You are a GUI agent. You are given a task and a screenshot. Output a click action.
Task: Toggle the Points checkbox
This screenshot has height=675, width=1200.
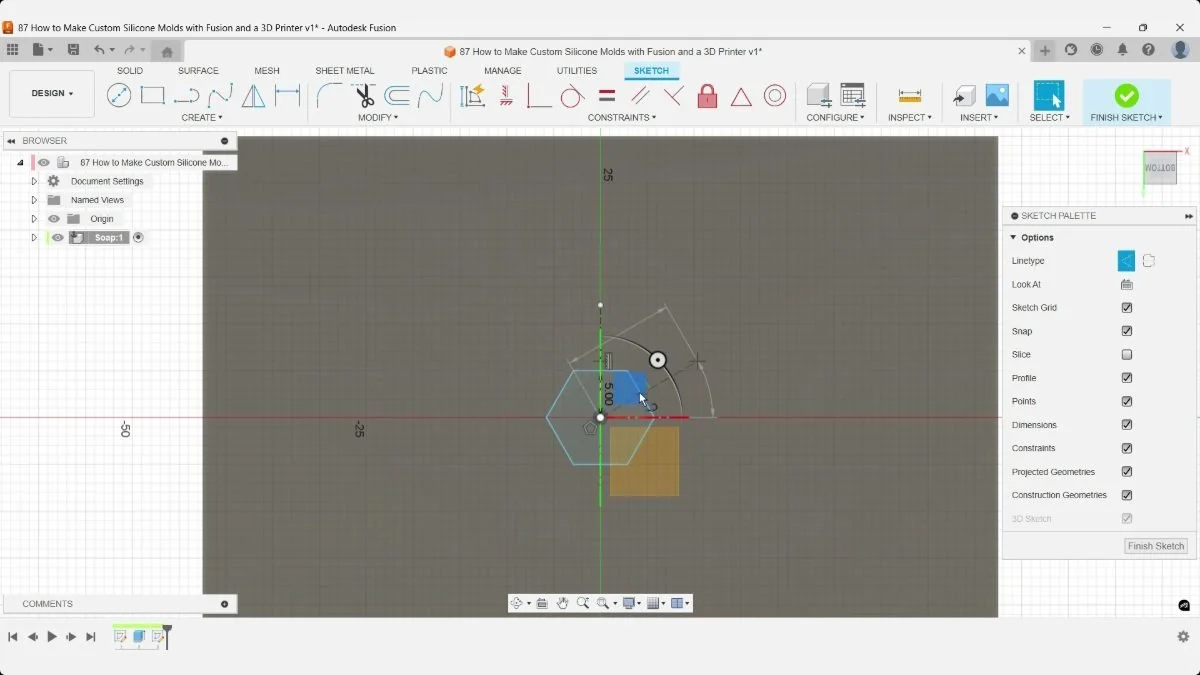pos(1127,401)
